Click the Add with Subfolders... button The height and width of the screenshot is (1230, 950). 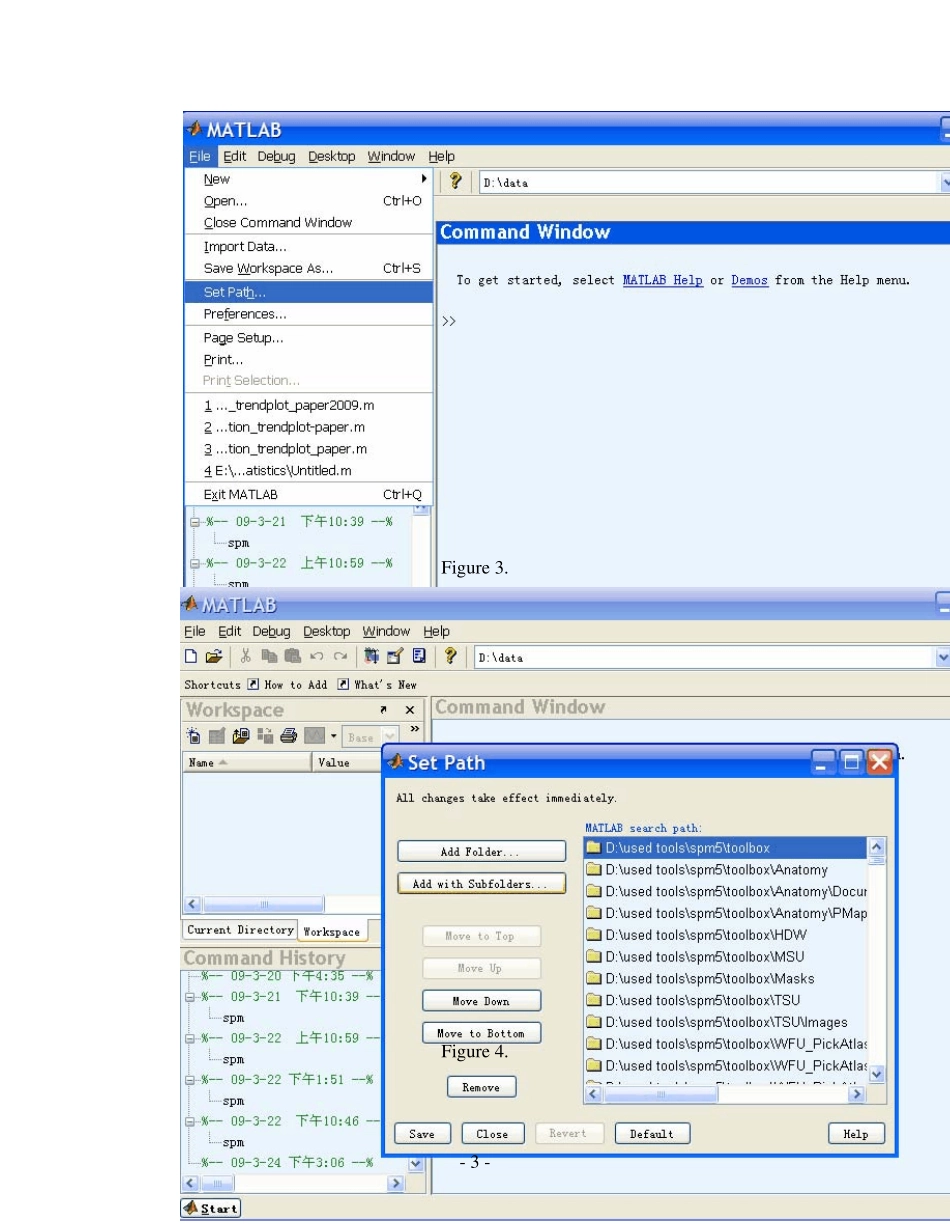[x=481, y=884]
